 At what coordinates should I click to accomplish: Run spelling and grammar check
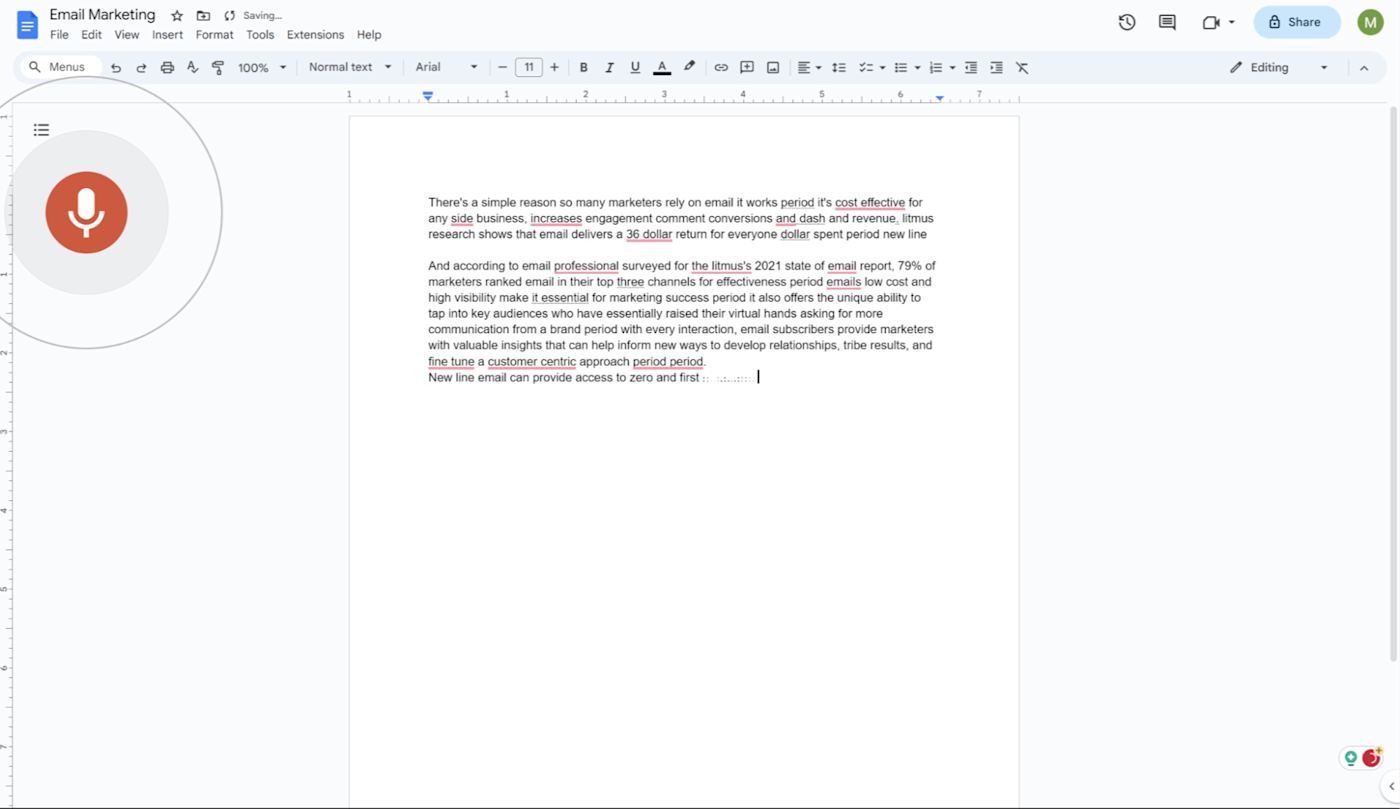193,68
